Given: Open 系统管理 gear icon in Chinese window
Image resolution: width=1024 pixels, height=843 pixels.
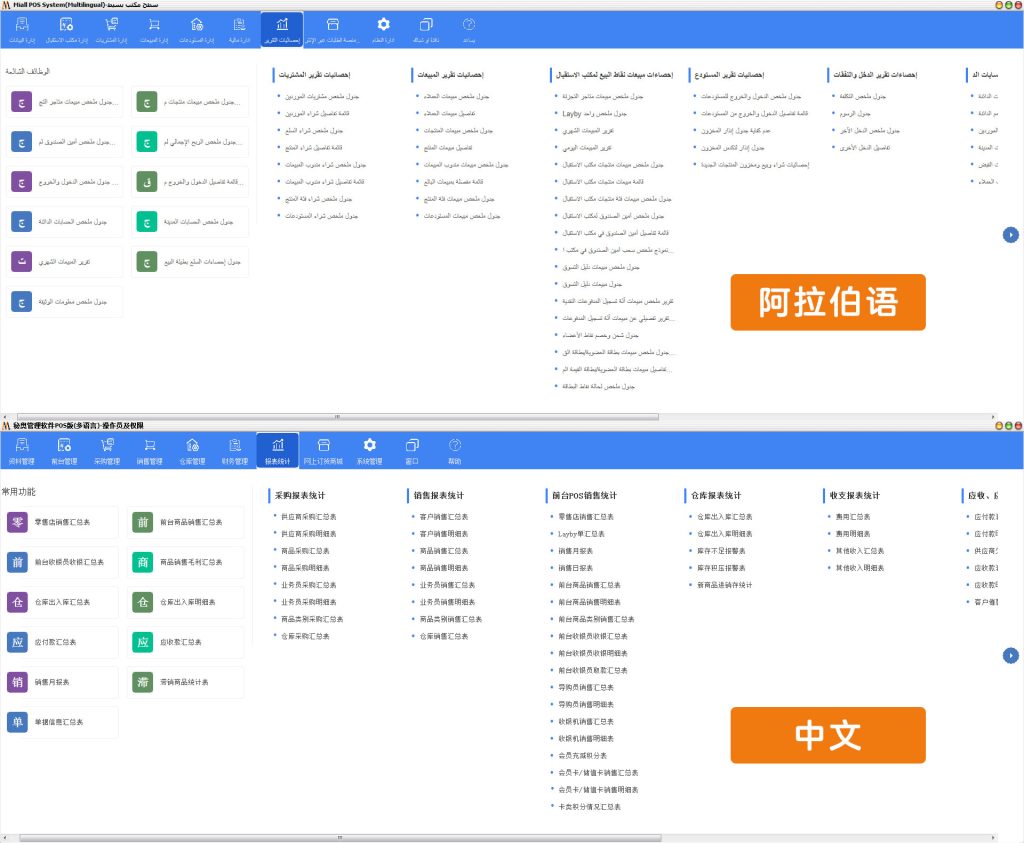Looking at the screenshot, I should click(x=370, y=451).
